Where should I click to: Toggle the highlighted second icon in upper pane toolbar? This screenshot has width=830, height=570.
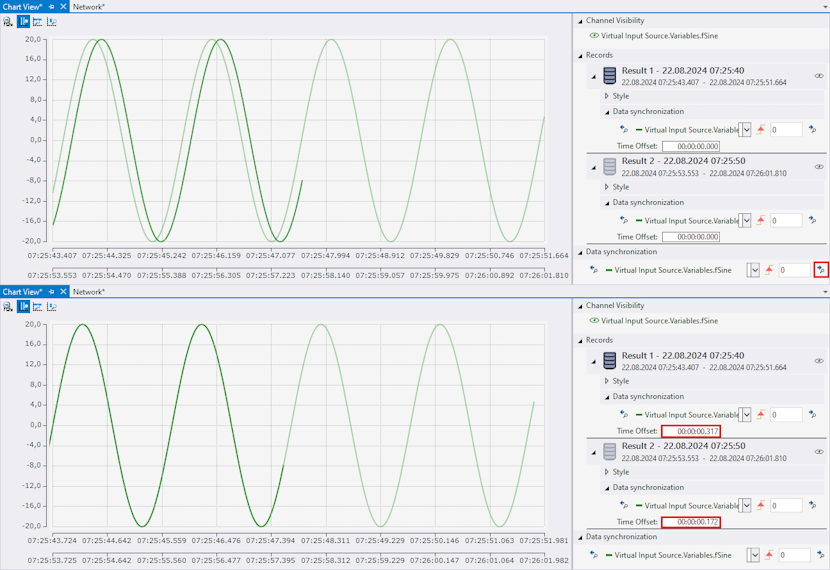click(23, 22)
